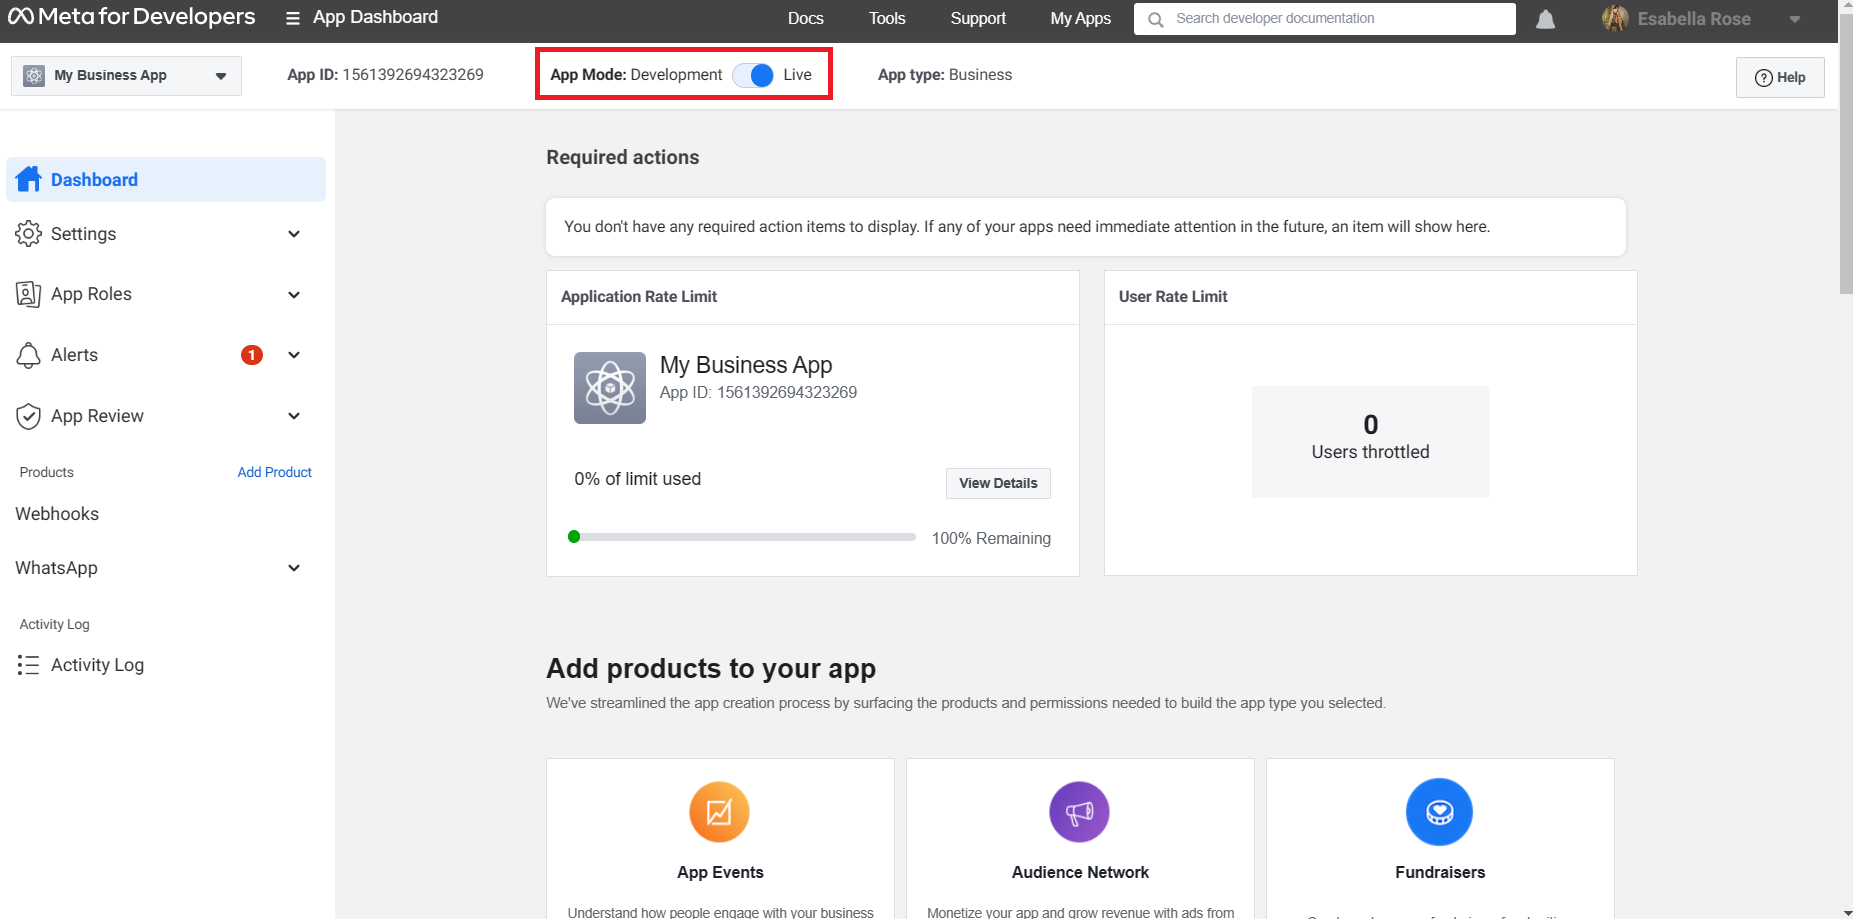Viewport: 1853px width, 919px height.
Task: Expand the Settings section chevron
Action: click(x=294, y=234)
